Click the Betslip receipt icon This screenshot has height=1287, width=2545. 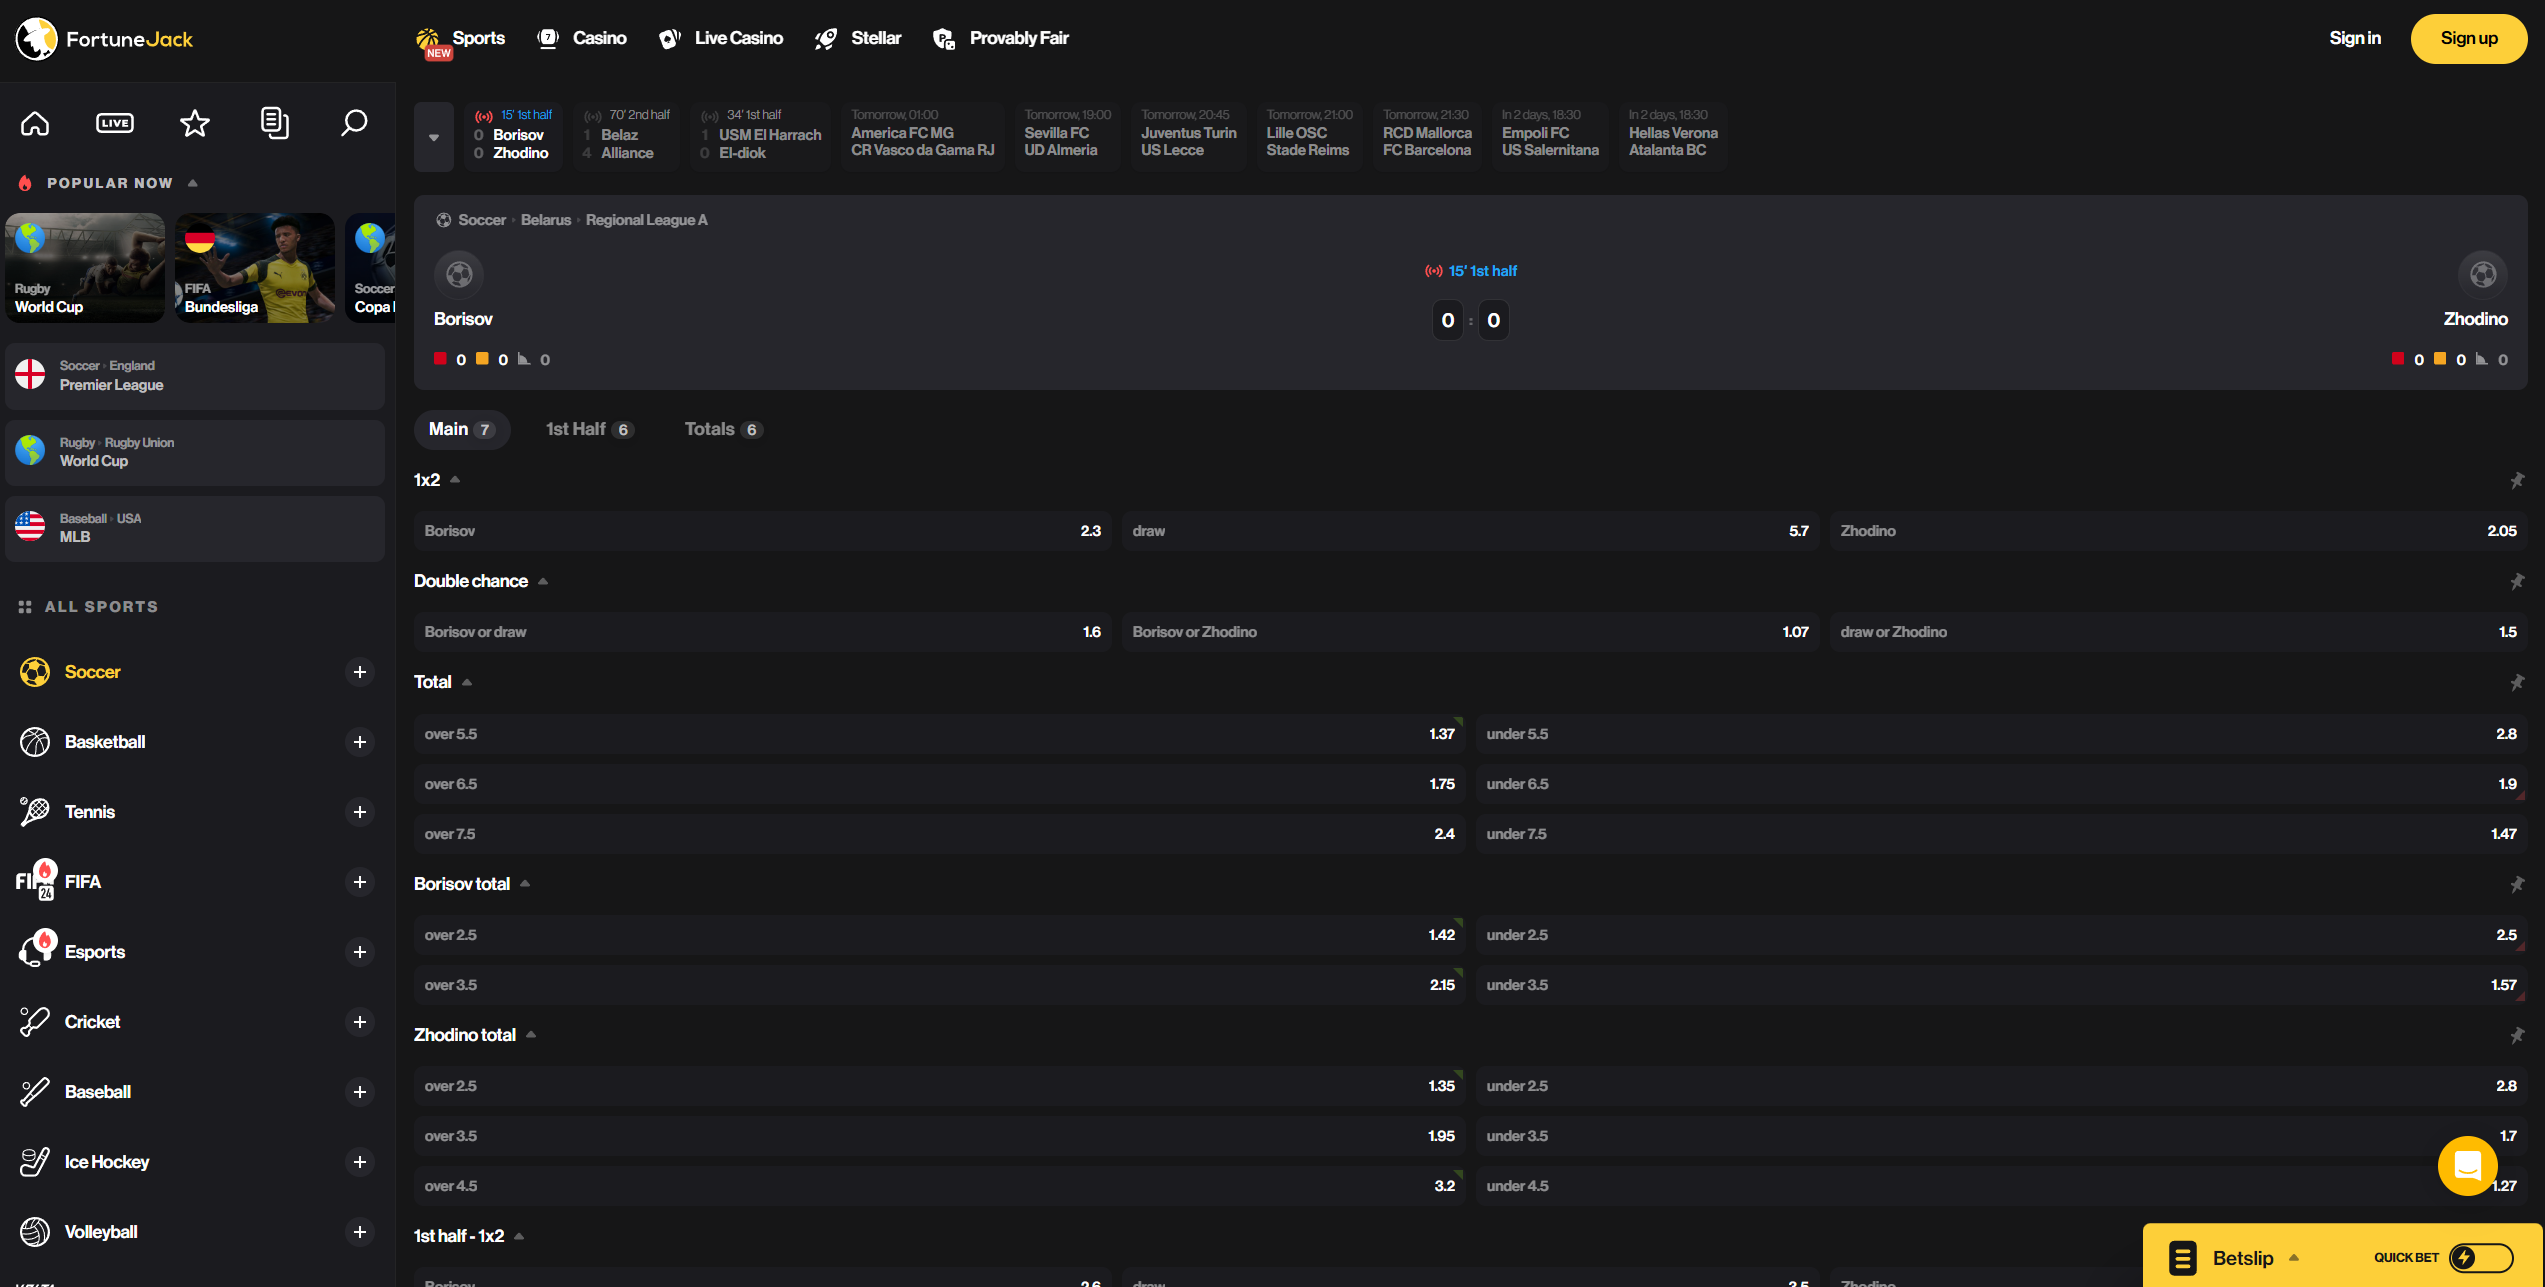(2183, 1258)
